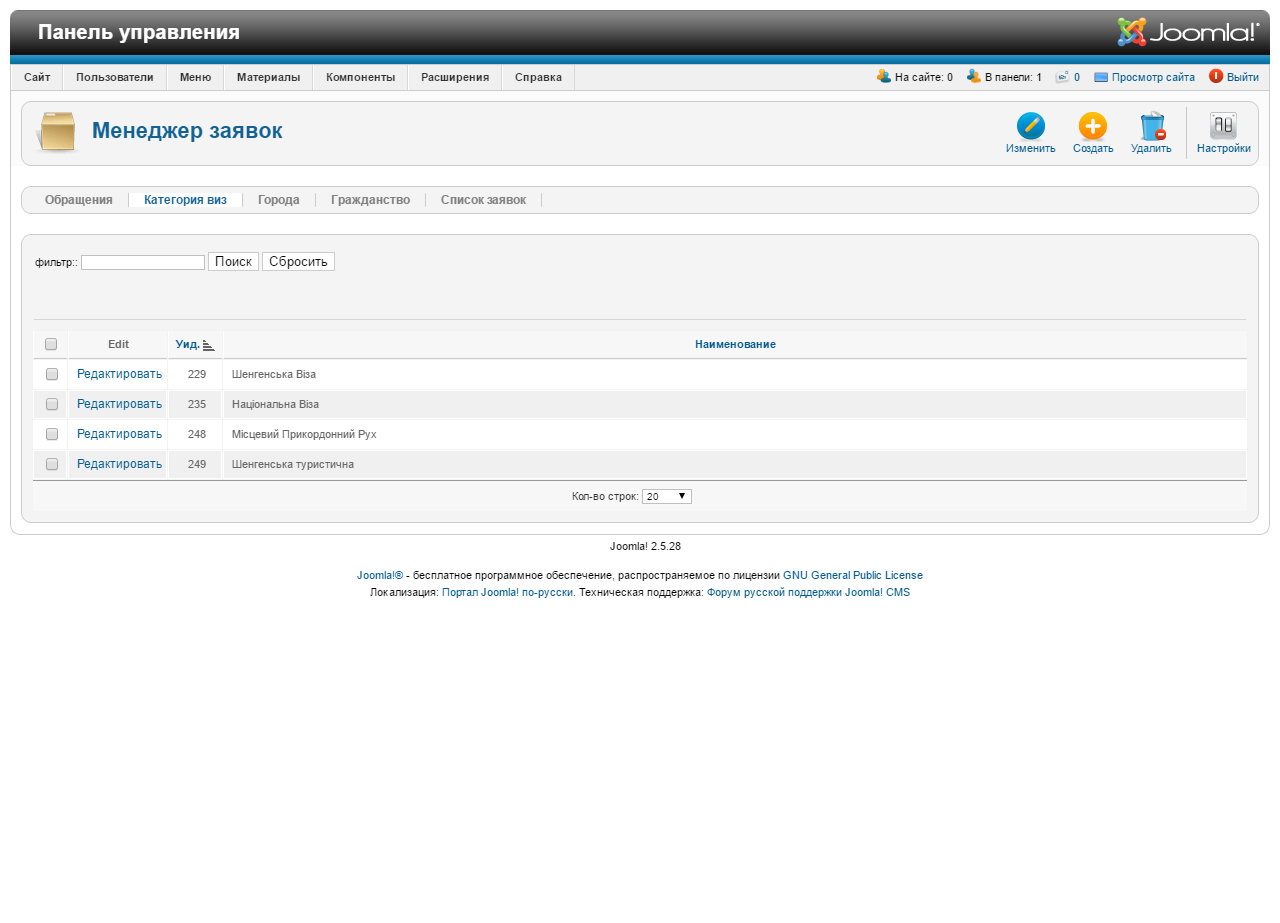Click the Шенгенська туристична name cell
The height and width of the screenshot is (923, 1280).
(734, 464)
